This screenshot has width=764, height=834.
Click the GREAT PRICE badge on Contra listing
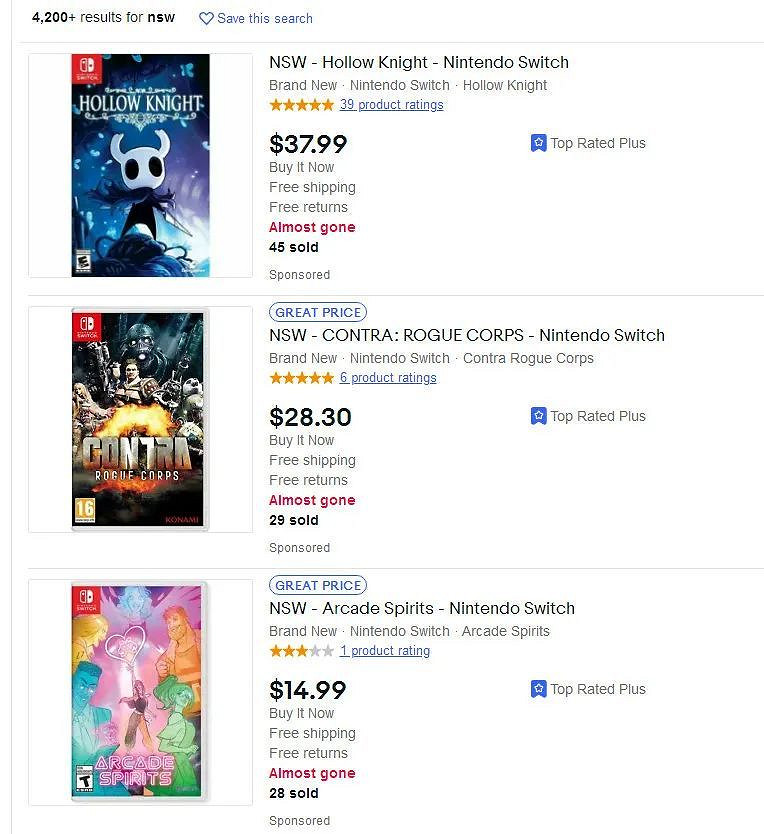[x=318, y=312]
